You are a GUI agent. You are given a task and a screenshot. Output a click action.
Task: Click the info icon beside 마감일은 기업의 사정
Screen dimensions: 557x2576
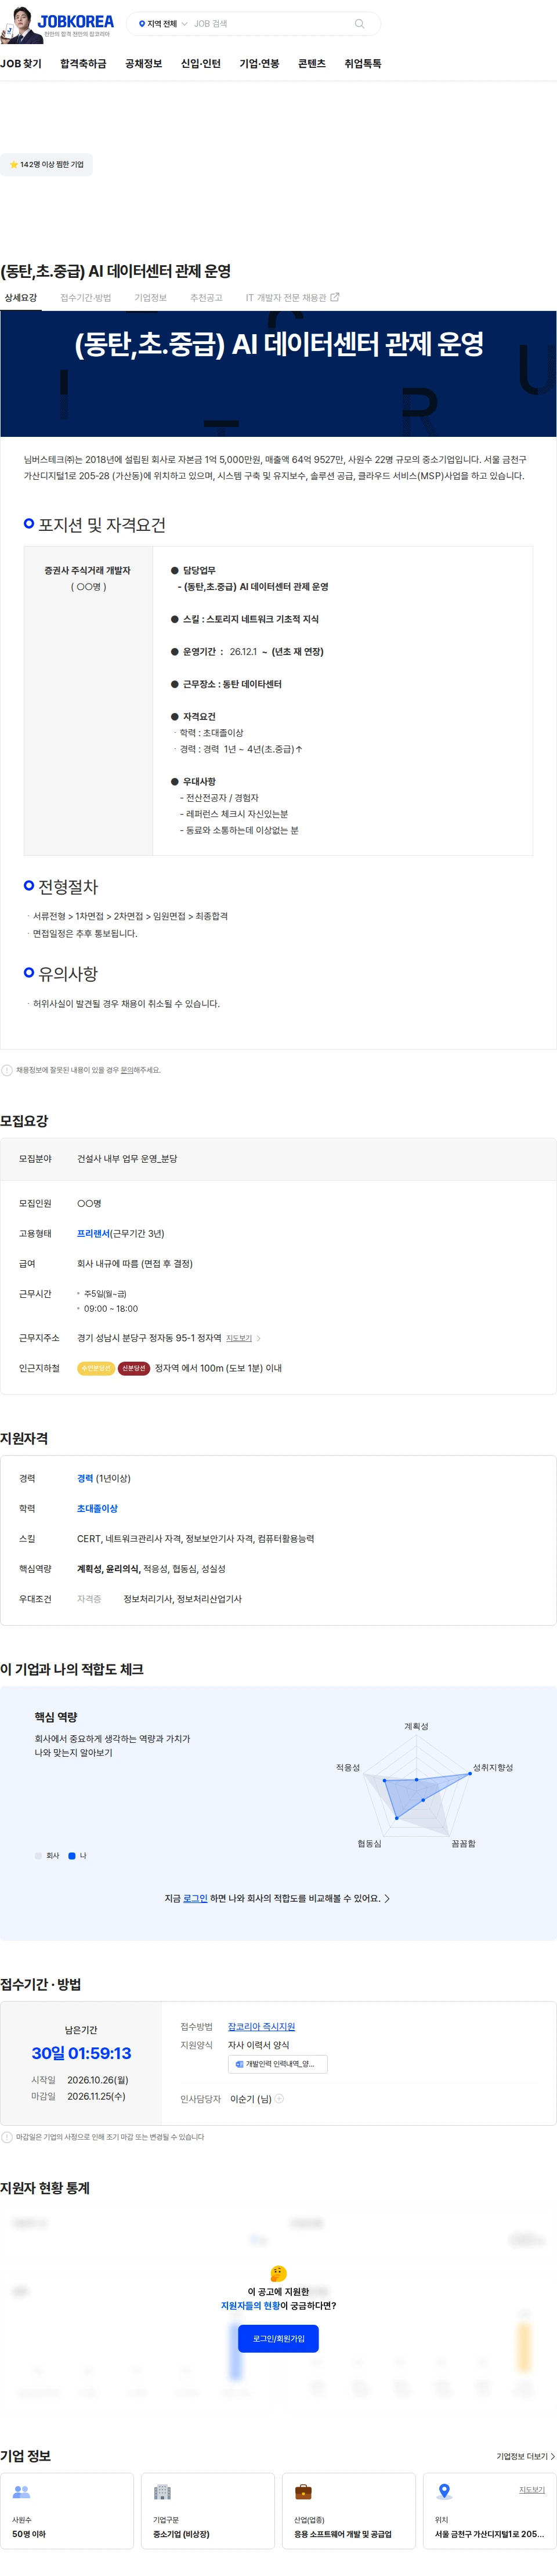(7, 2137)
